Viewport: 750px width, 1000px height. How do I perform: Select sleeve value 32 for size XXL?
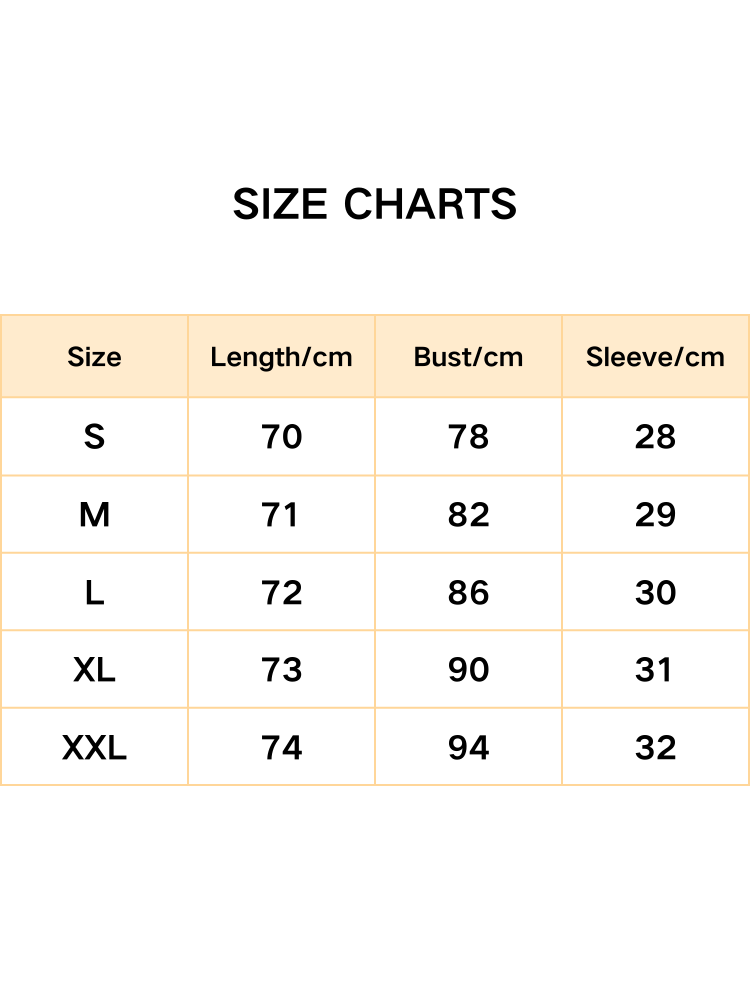(x=655, y=748)
